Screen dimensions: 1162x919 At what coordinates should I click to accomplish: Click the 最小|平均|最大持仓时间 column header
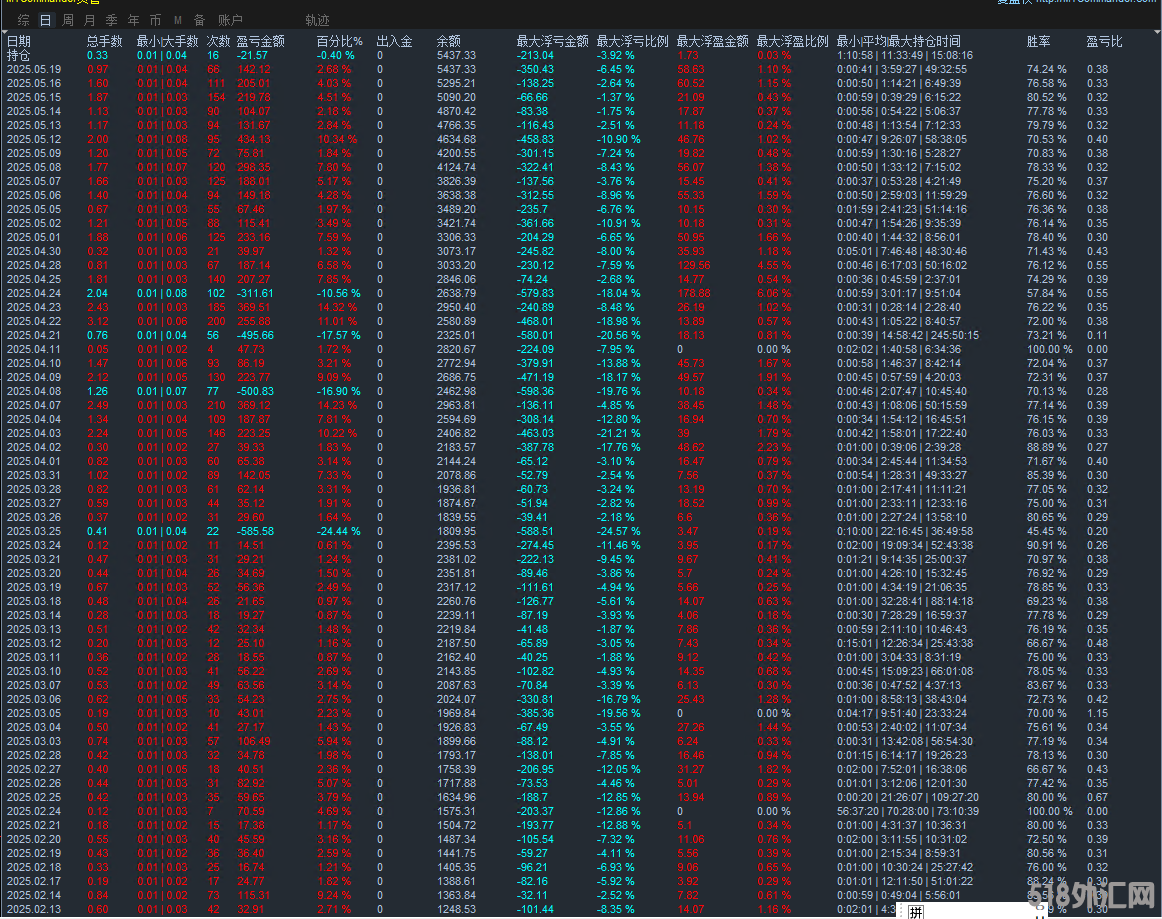898,42
